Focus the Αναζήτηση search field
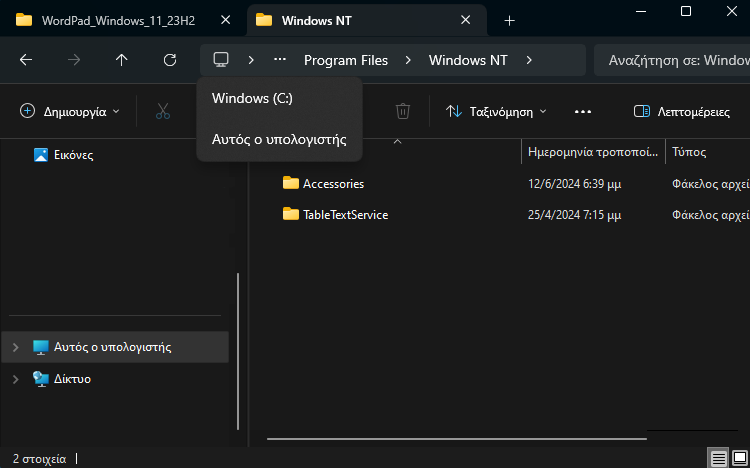 672,60
